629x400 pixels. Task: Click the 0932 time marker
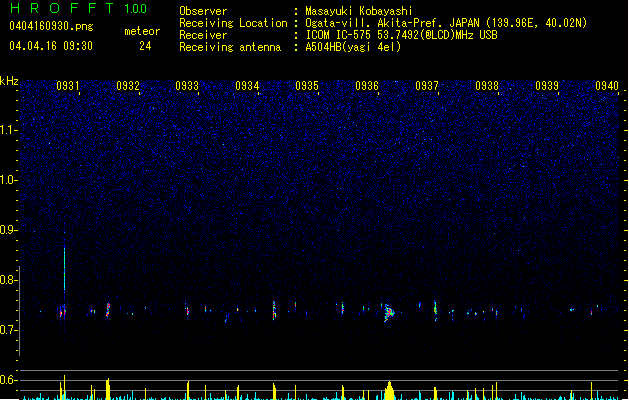(x=128, y=86)
